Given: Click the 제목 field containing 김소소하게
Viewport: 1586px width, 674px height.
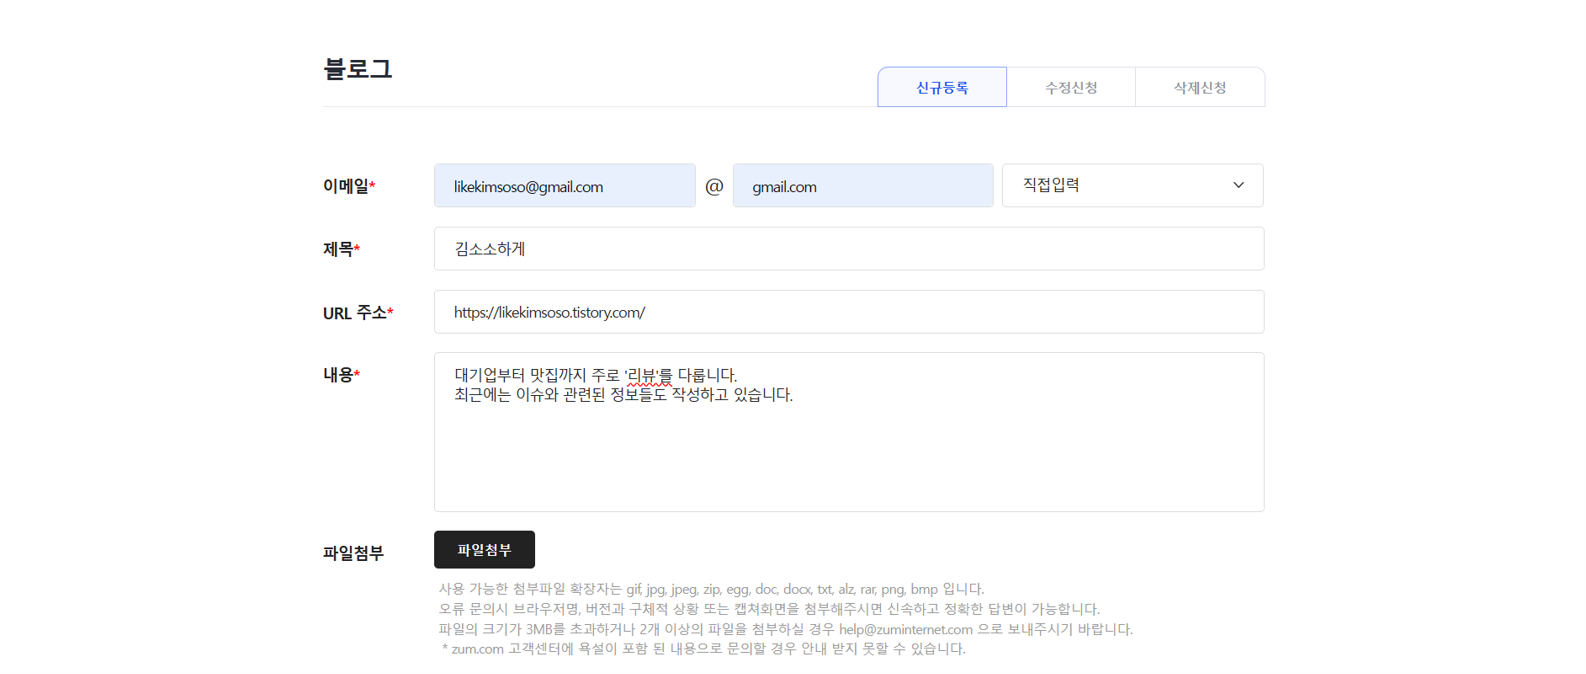Looking at the screenshot, I should (x=849, y=249).
